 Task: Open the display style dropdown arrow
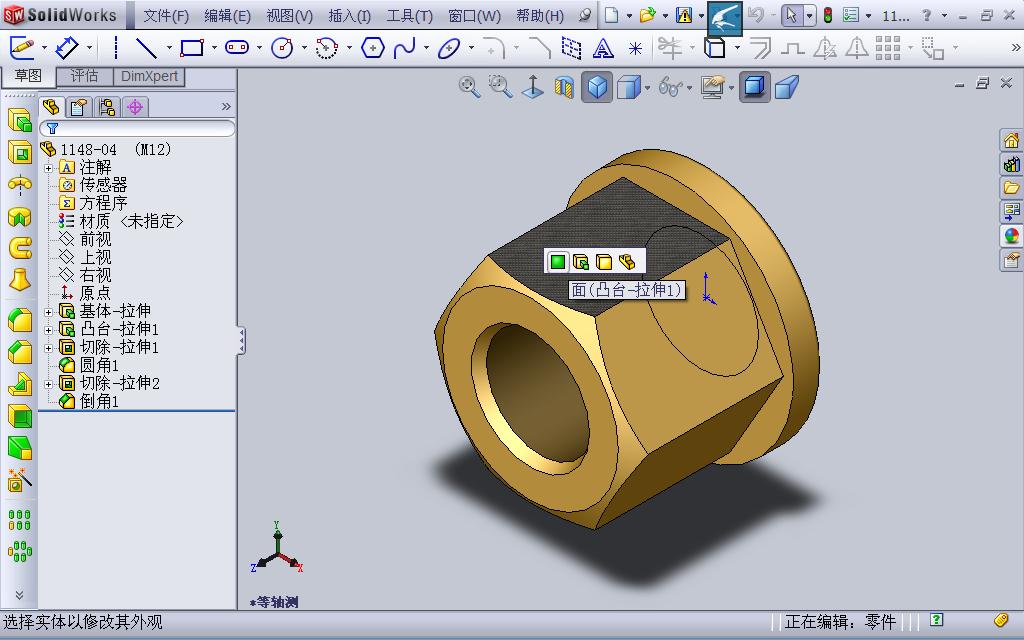point(647,88)
